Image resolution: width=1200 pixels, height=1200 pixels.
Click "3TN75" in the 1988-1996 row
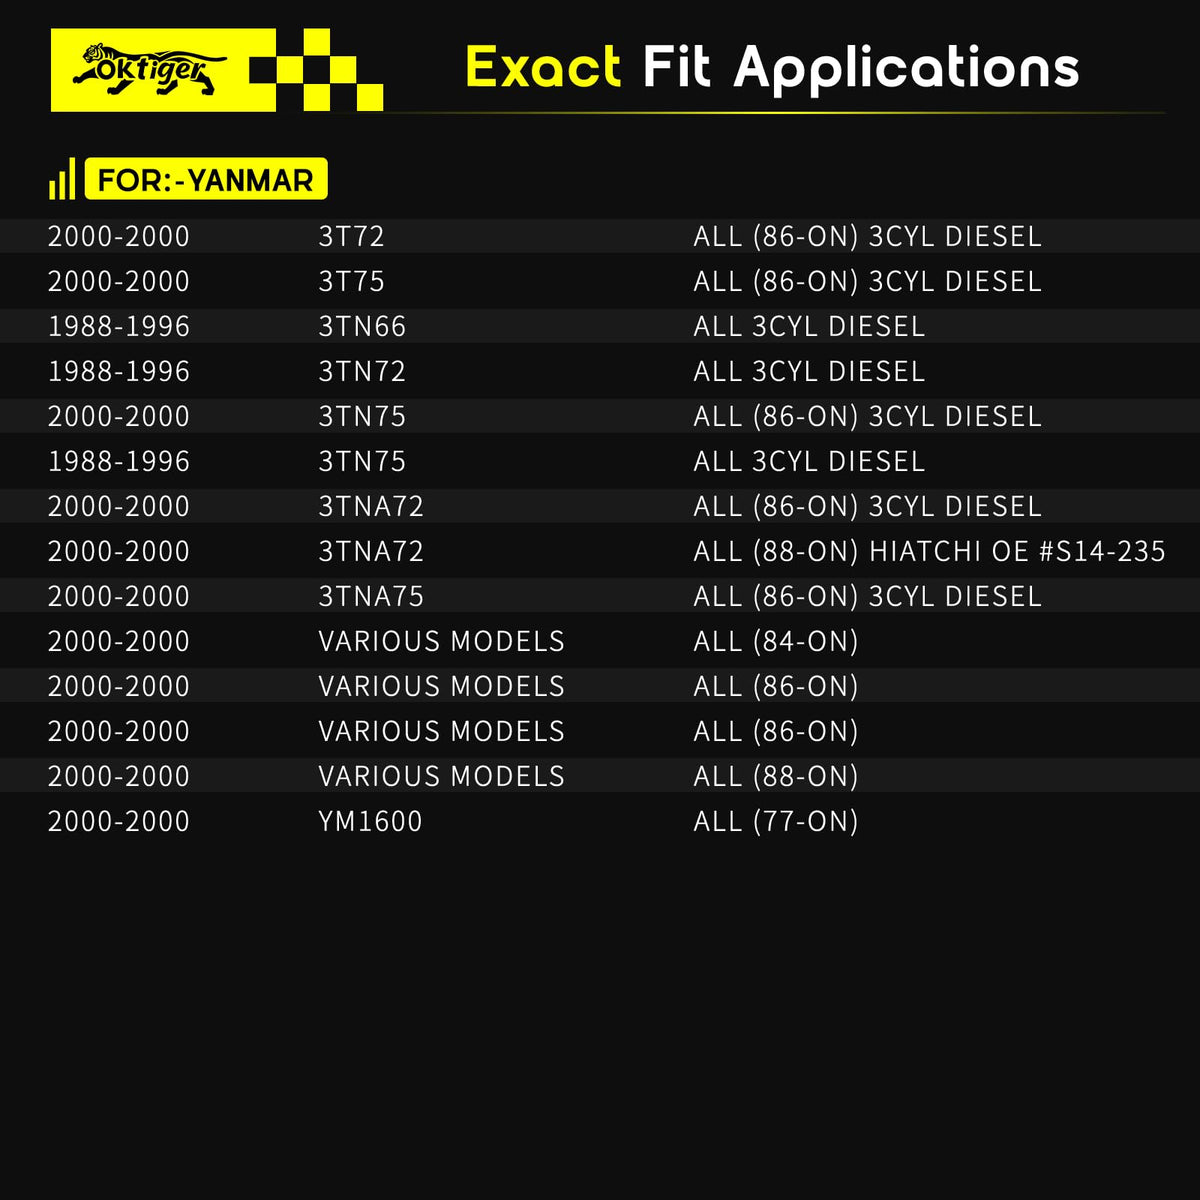tap(362, 461)
